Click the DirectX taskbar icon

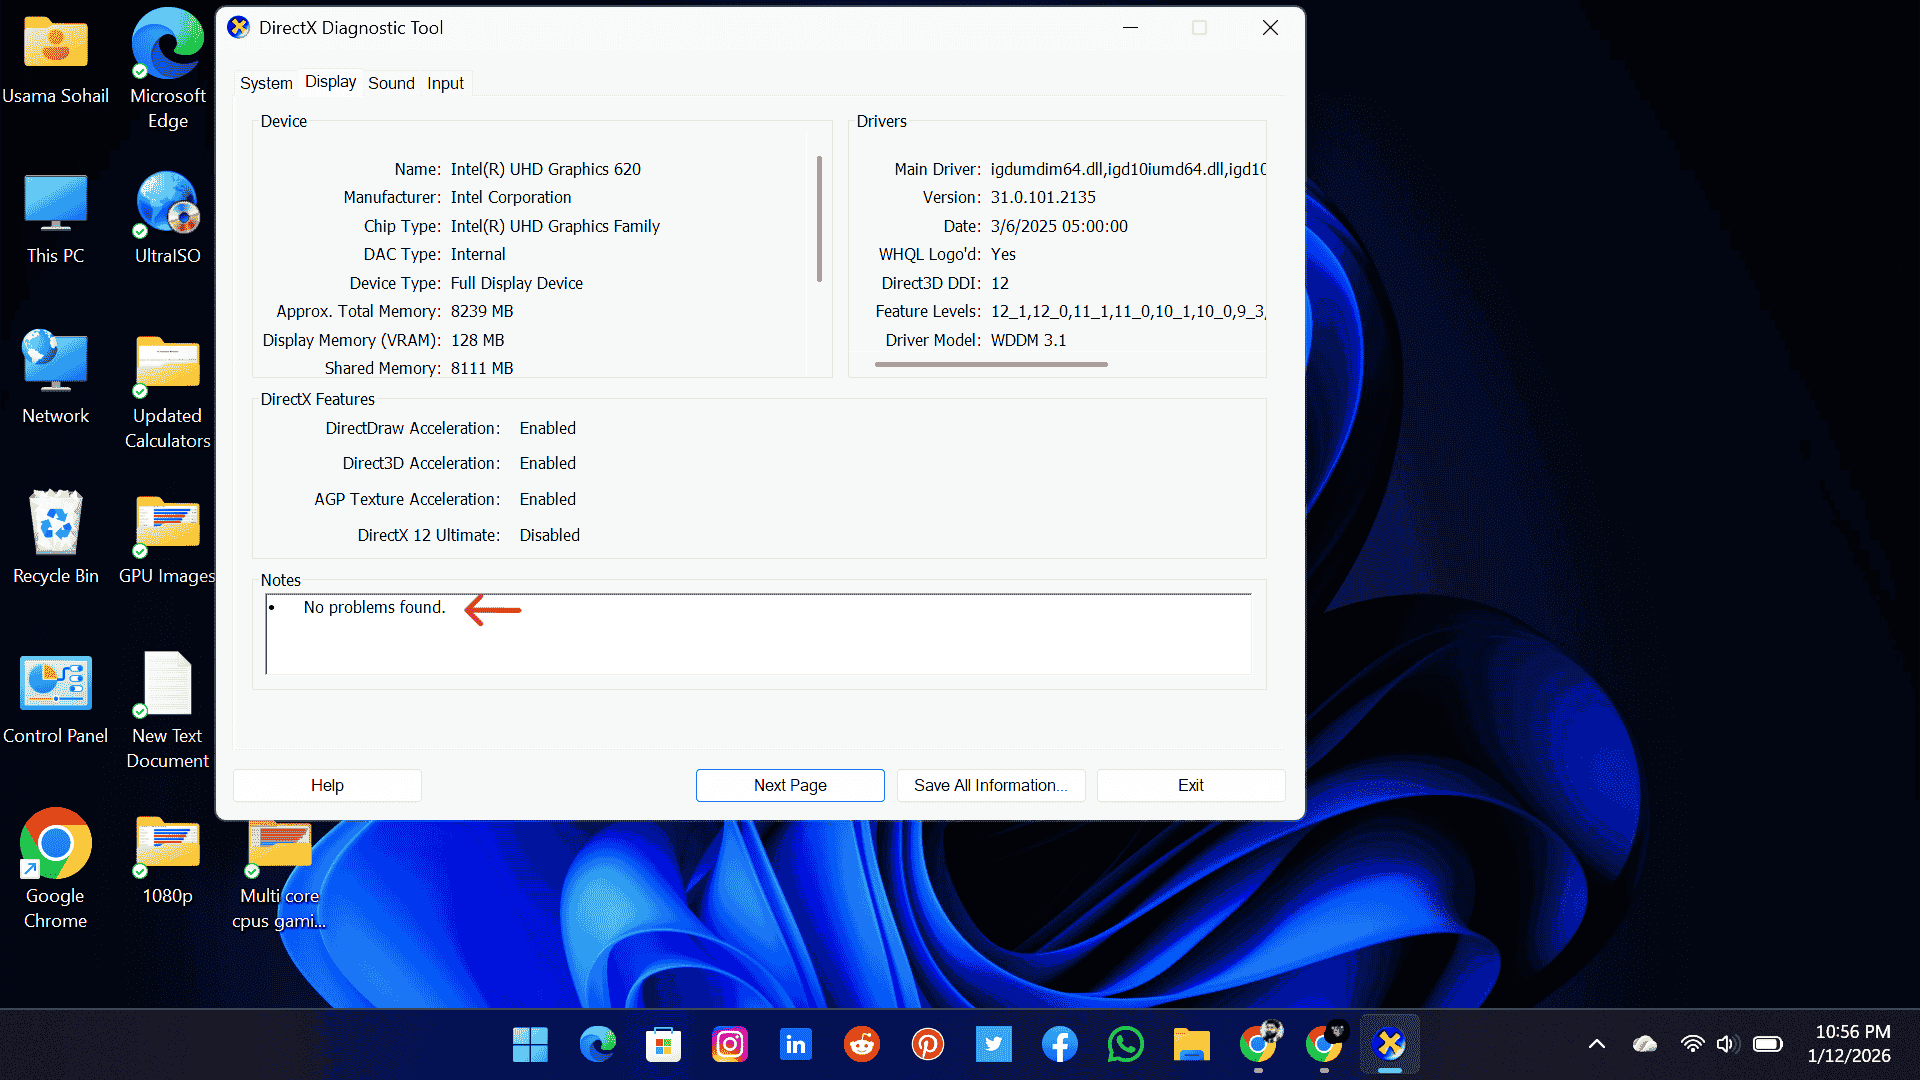pyautogui.click(x=1390, y=1044)
